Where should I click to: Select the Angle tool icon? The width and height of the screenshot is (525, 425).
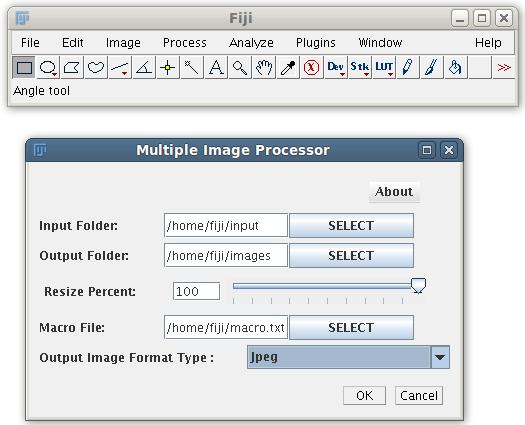(x=144, y=67)
